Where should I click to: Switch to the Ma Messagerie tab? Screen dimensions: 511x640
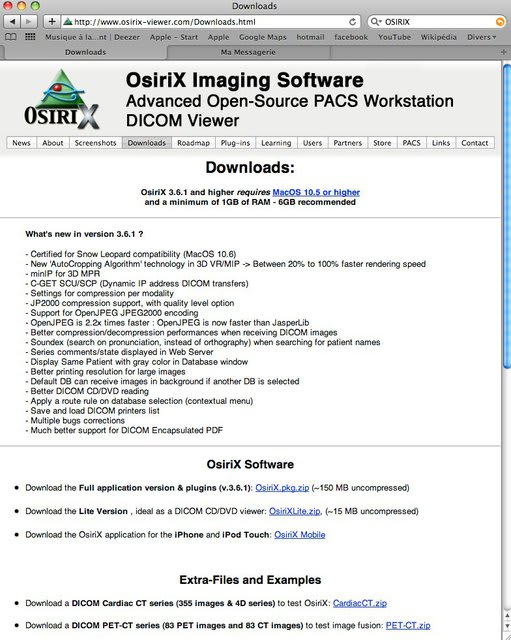tap(248, 52)
